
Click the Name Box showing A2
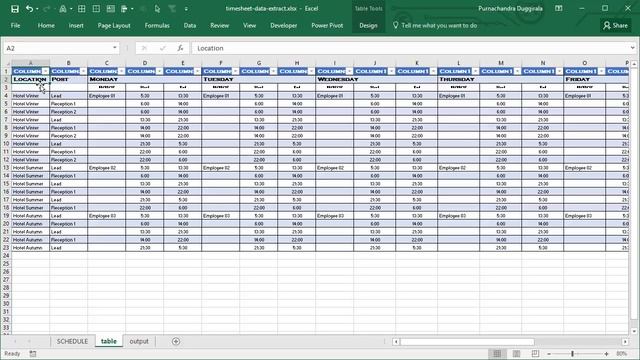[x=58, y=48]
